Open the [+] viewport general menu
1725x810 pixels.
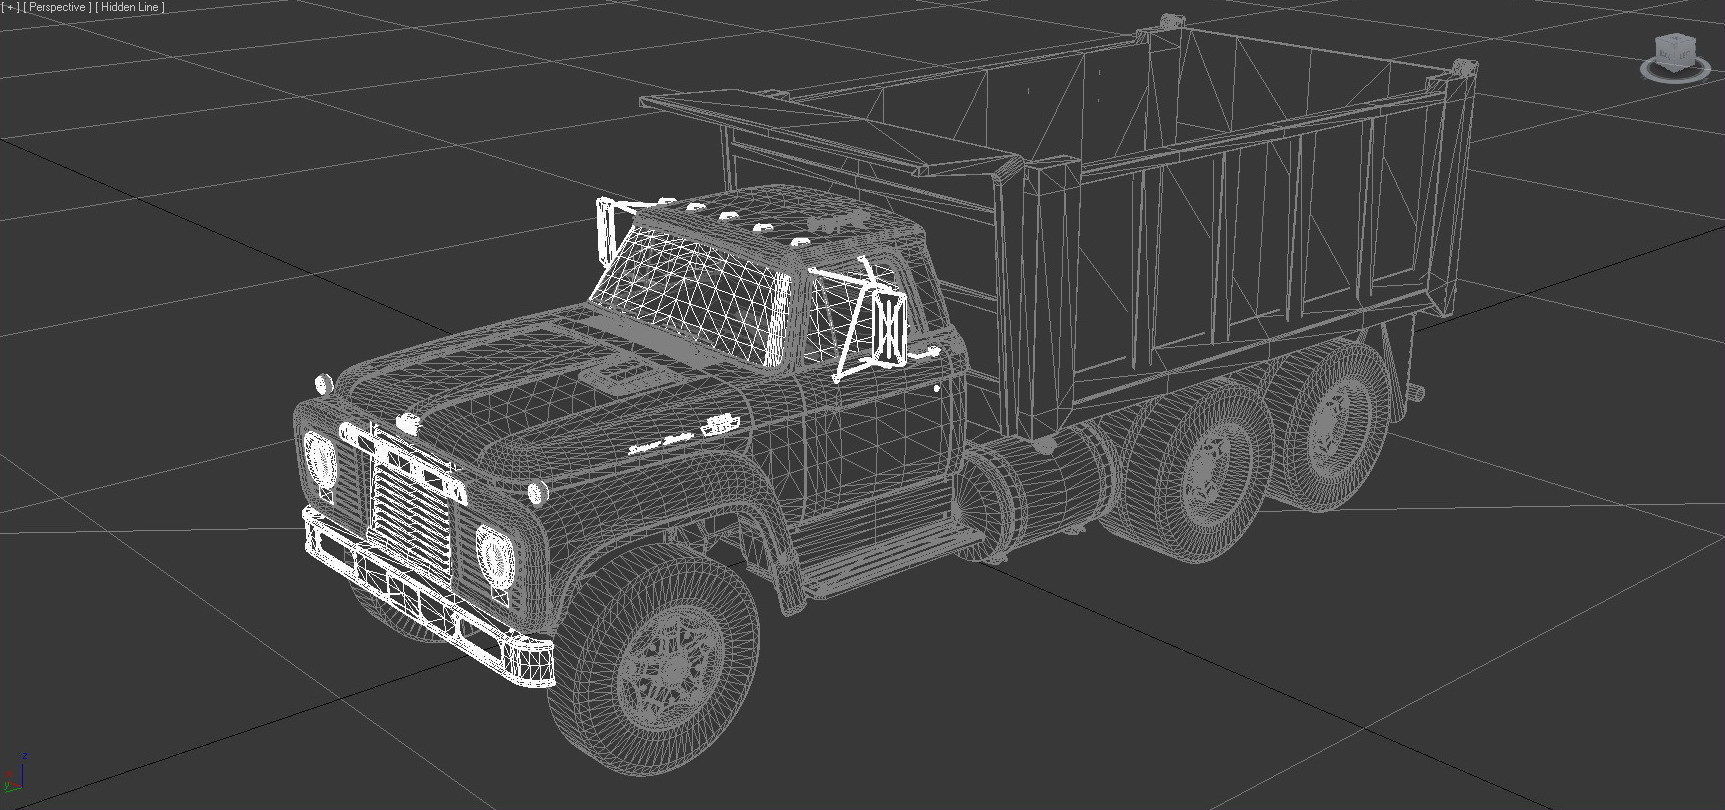[10, 7]
